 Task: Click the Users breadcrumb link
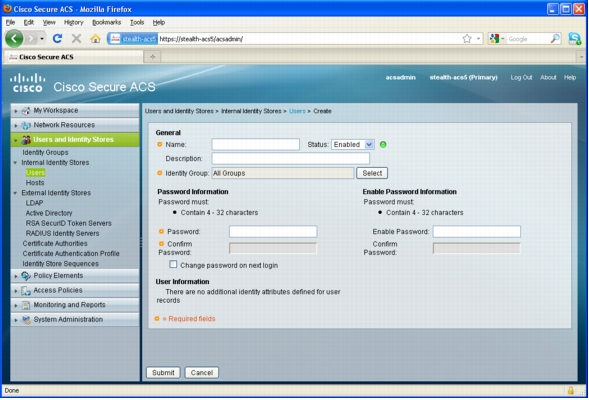(x=297, y=111)
